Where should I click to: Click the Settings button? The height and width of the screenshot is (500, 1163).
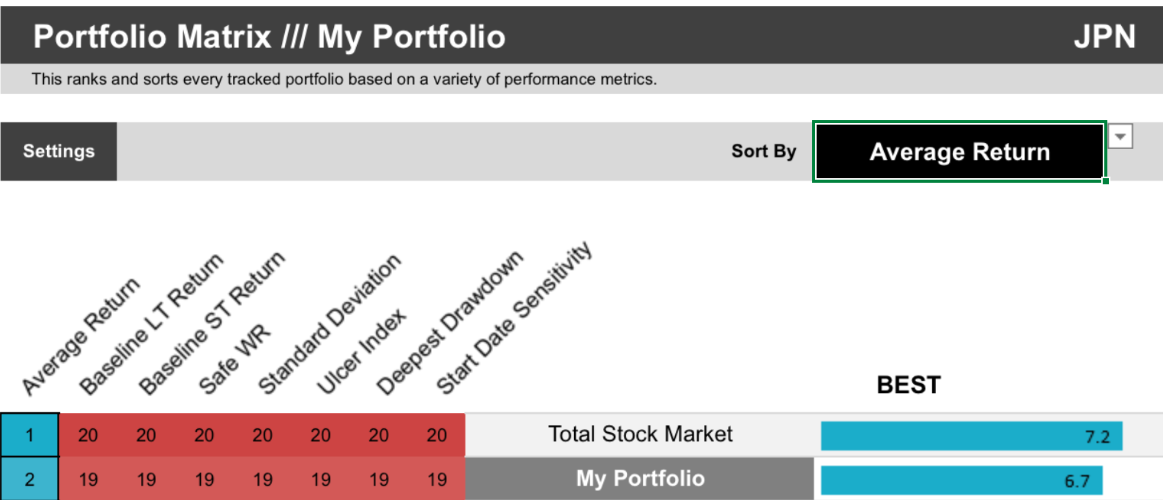59,152
